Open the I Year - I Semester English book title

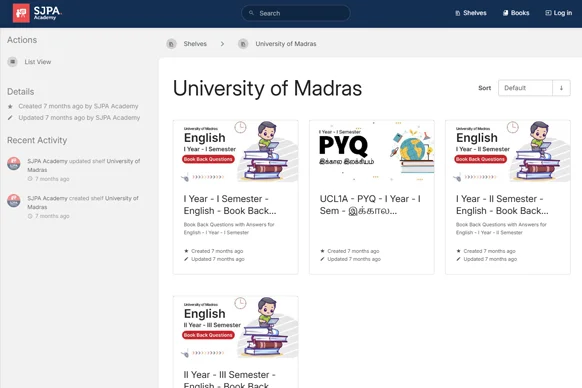pyautogui.click(x=230, y=205)
